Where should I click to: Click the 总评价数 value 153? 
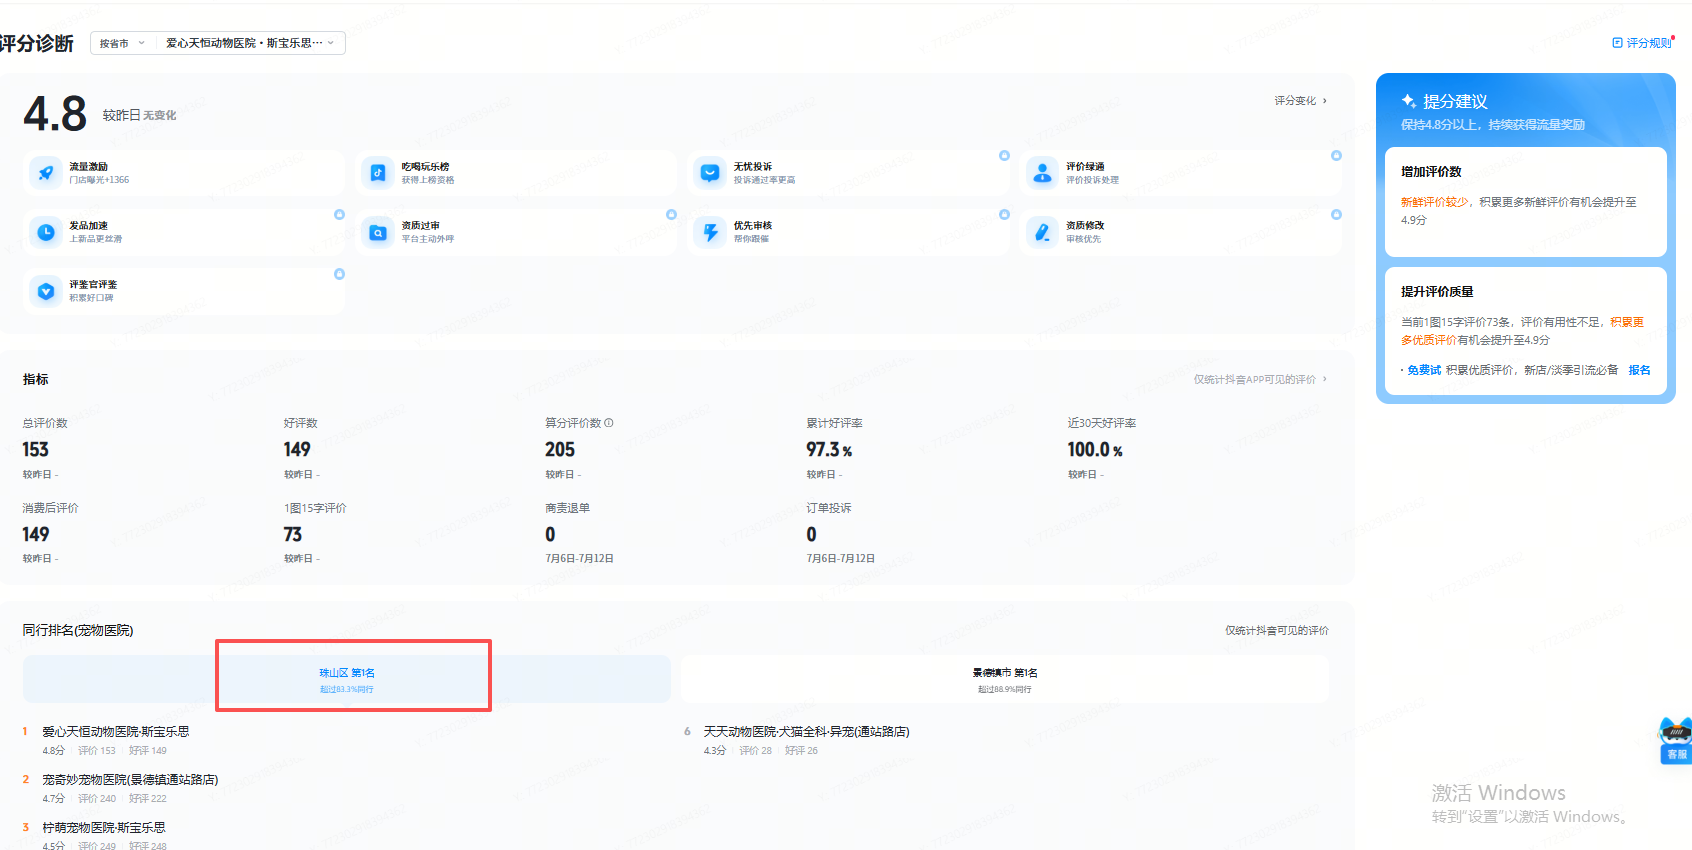coord(35,450)
